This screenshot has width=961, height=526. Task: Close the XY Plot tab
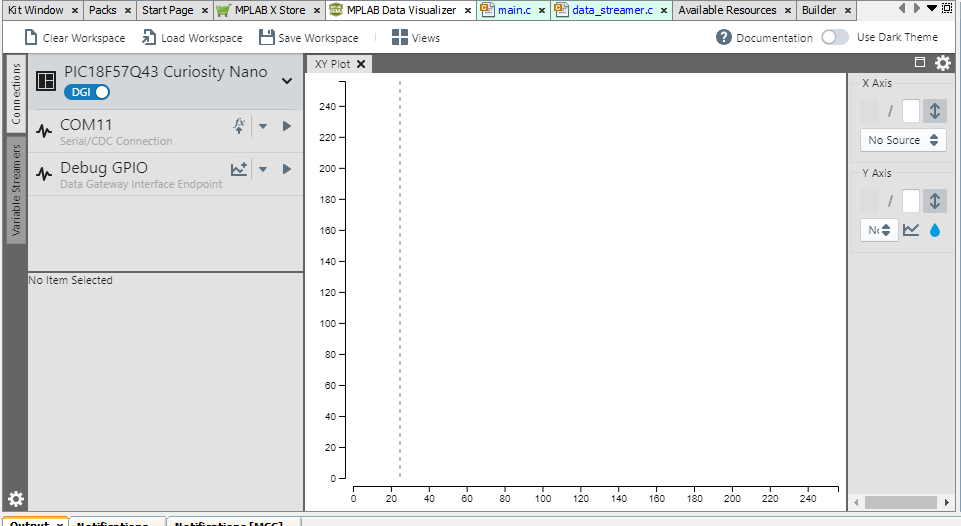tap(361, 64)
